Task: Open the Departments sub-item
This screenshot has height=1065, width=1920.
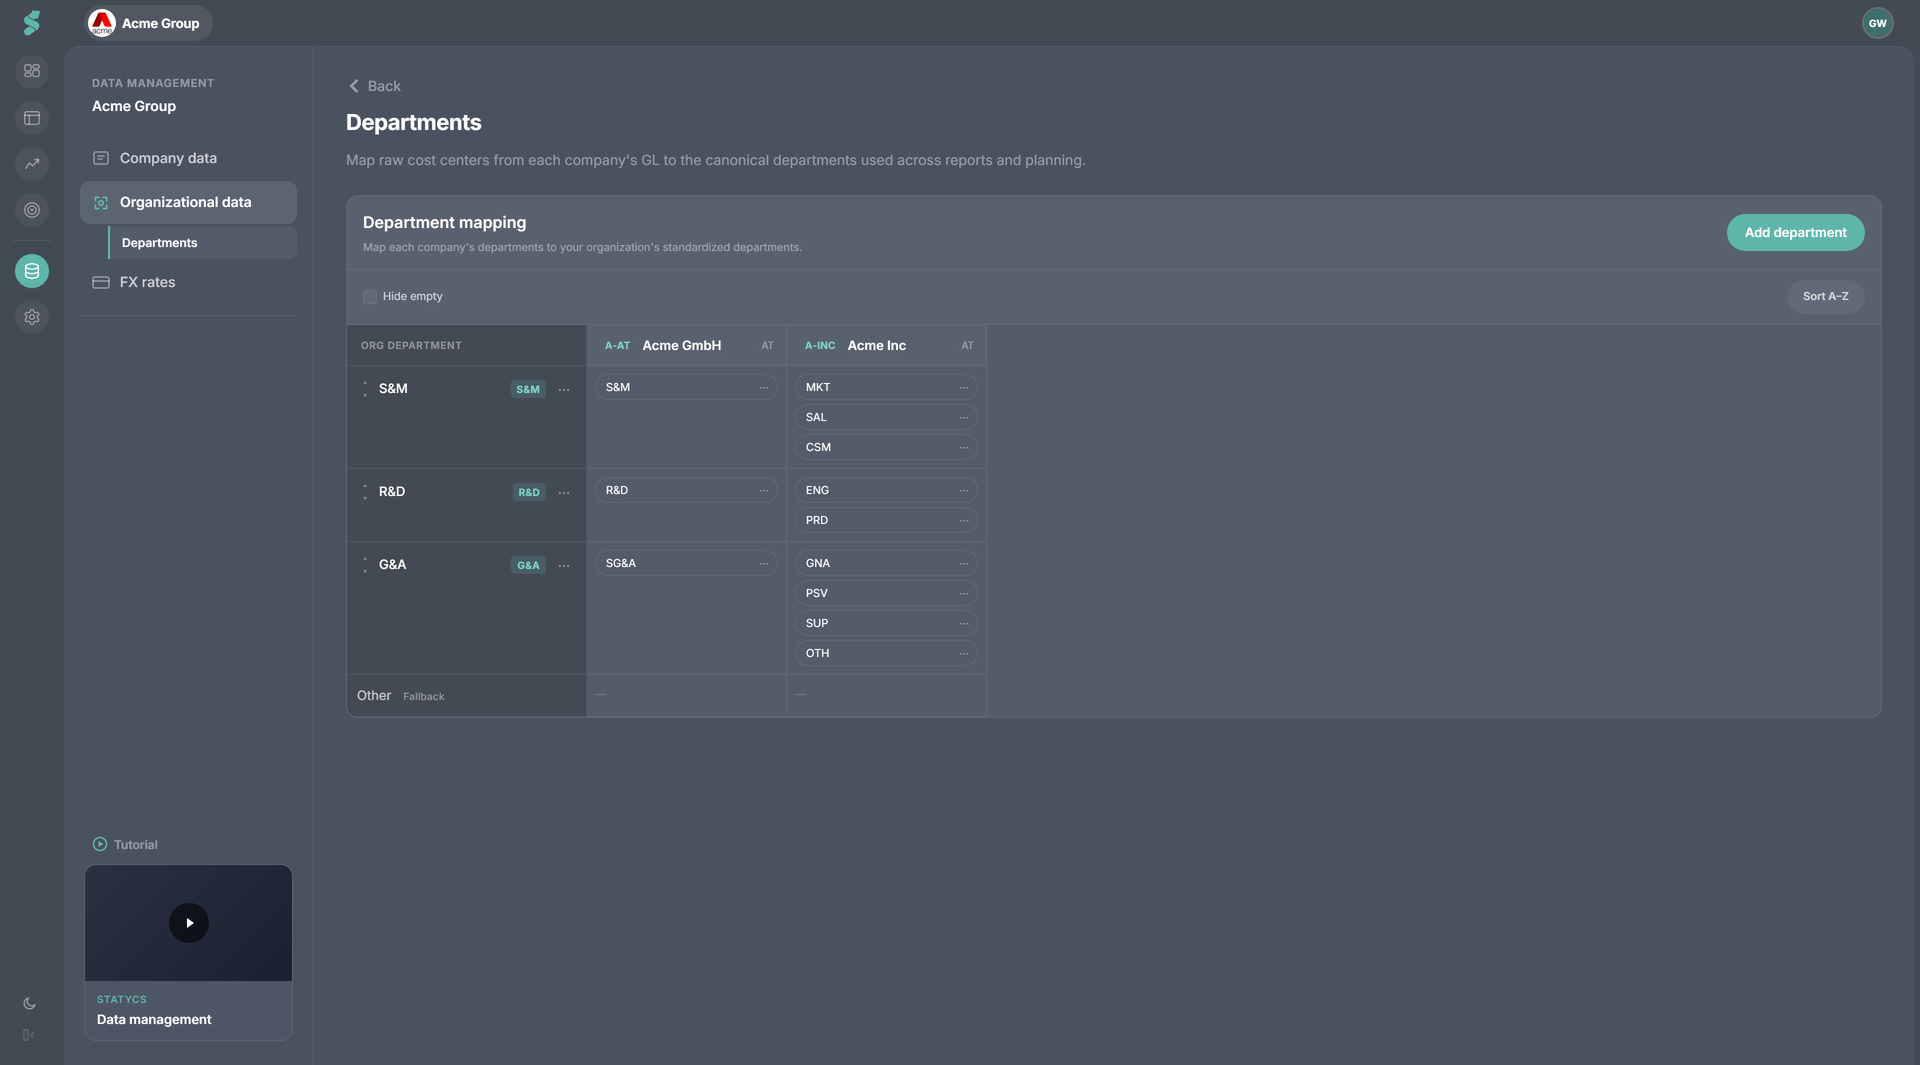Action: [203, 243]
